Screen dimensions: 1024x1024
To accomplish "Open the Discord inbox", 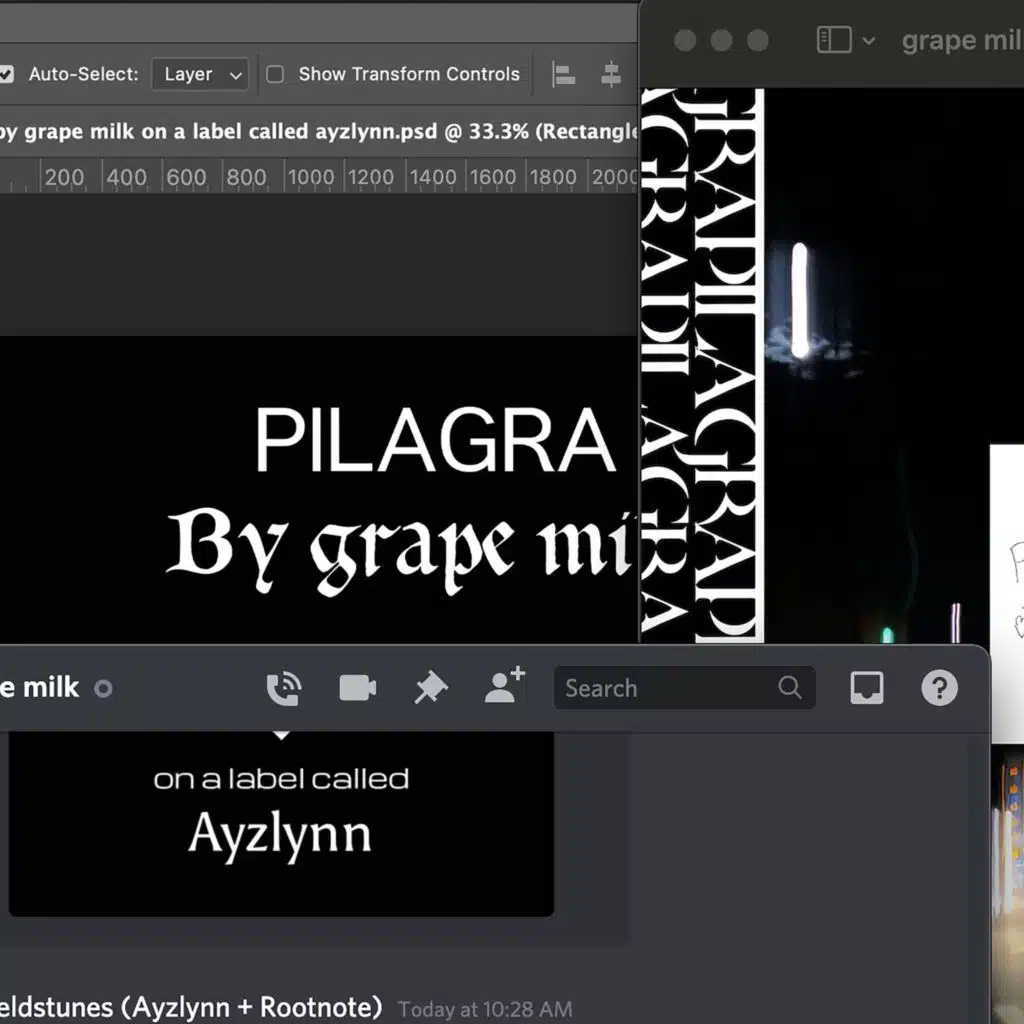I will pos(866,687).
